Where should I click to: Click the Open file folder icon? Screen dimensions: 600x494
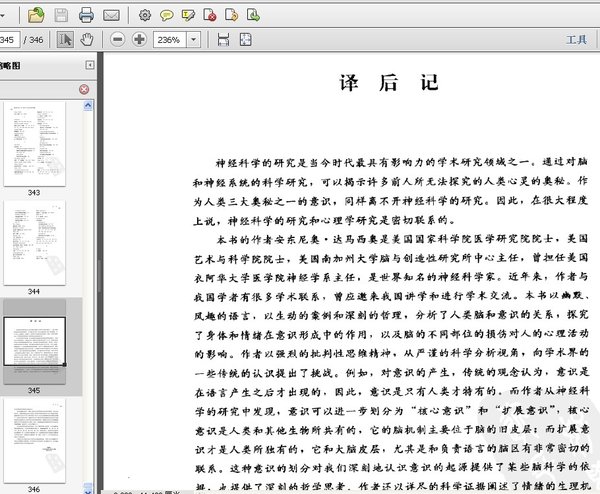[x=36, y=15]
